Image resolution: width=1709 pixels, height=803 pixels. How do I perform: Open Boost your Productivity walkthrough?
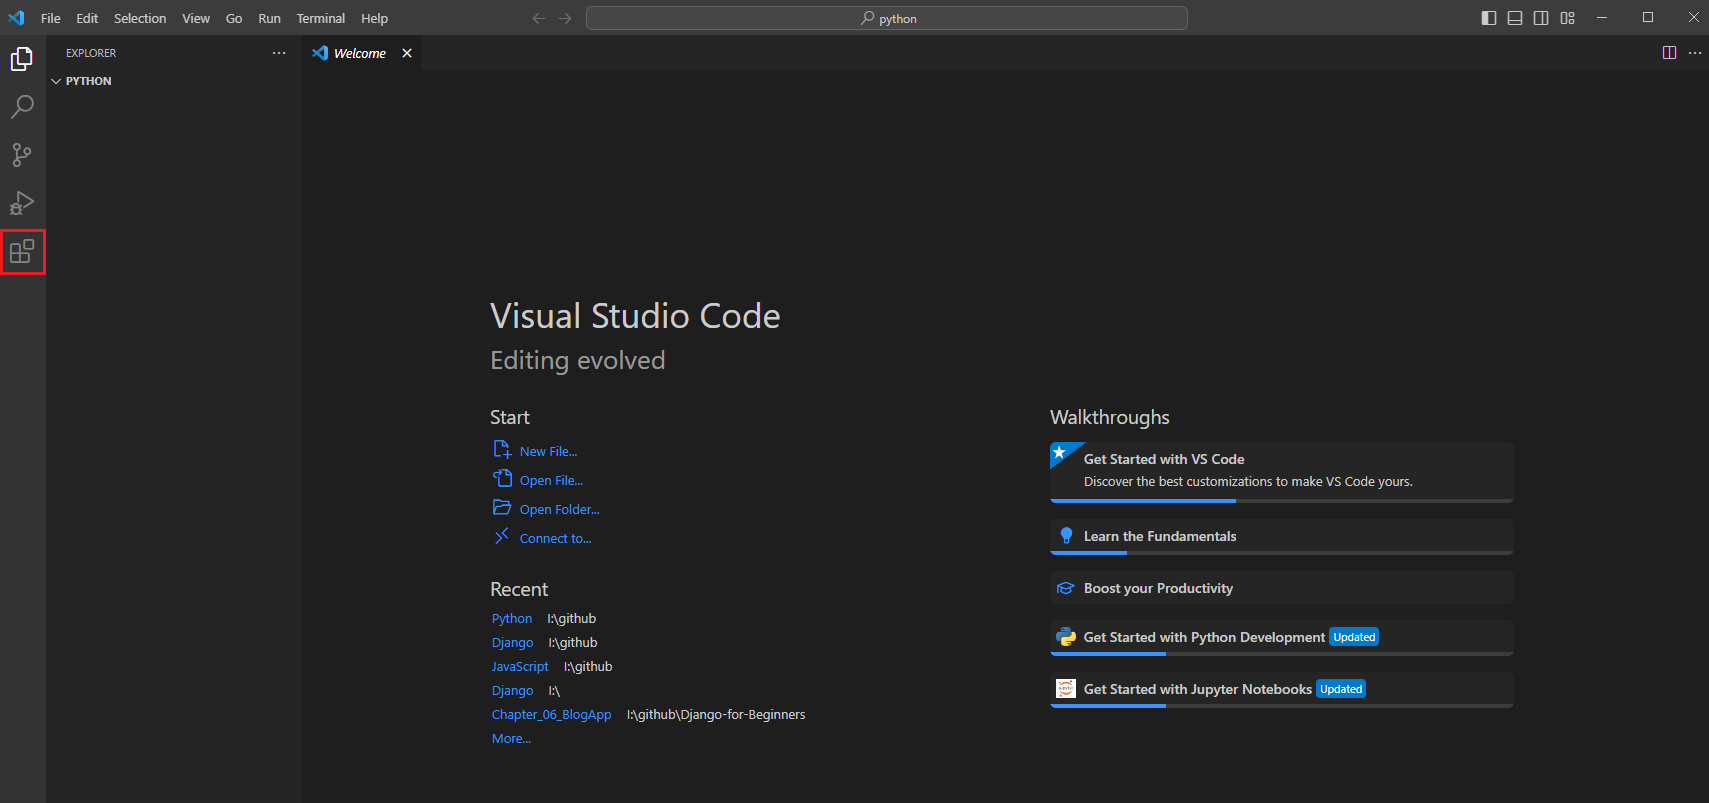click(x=1282, y=588)
